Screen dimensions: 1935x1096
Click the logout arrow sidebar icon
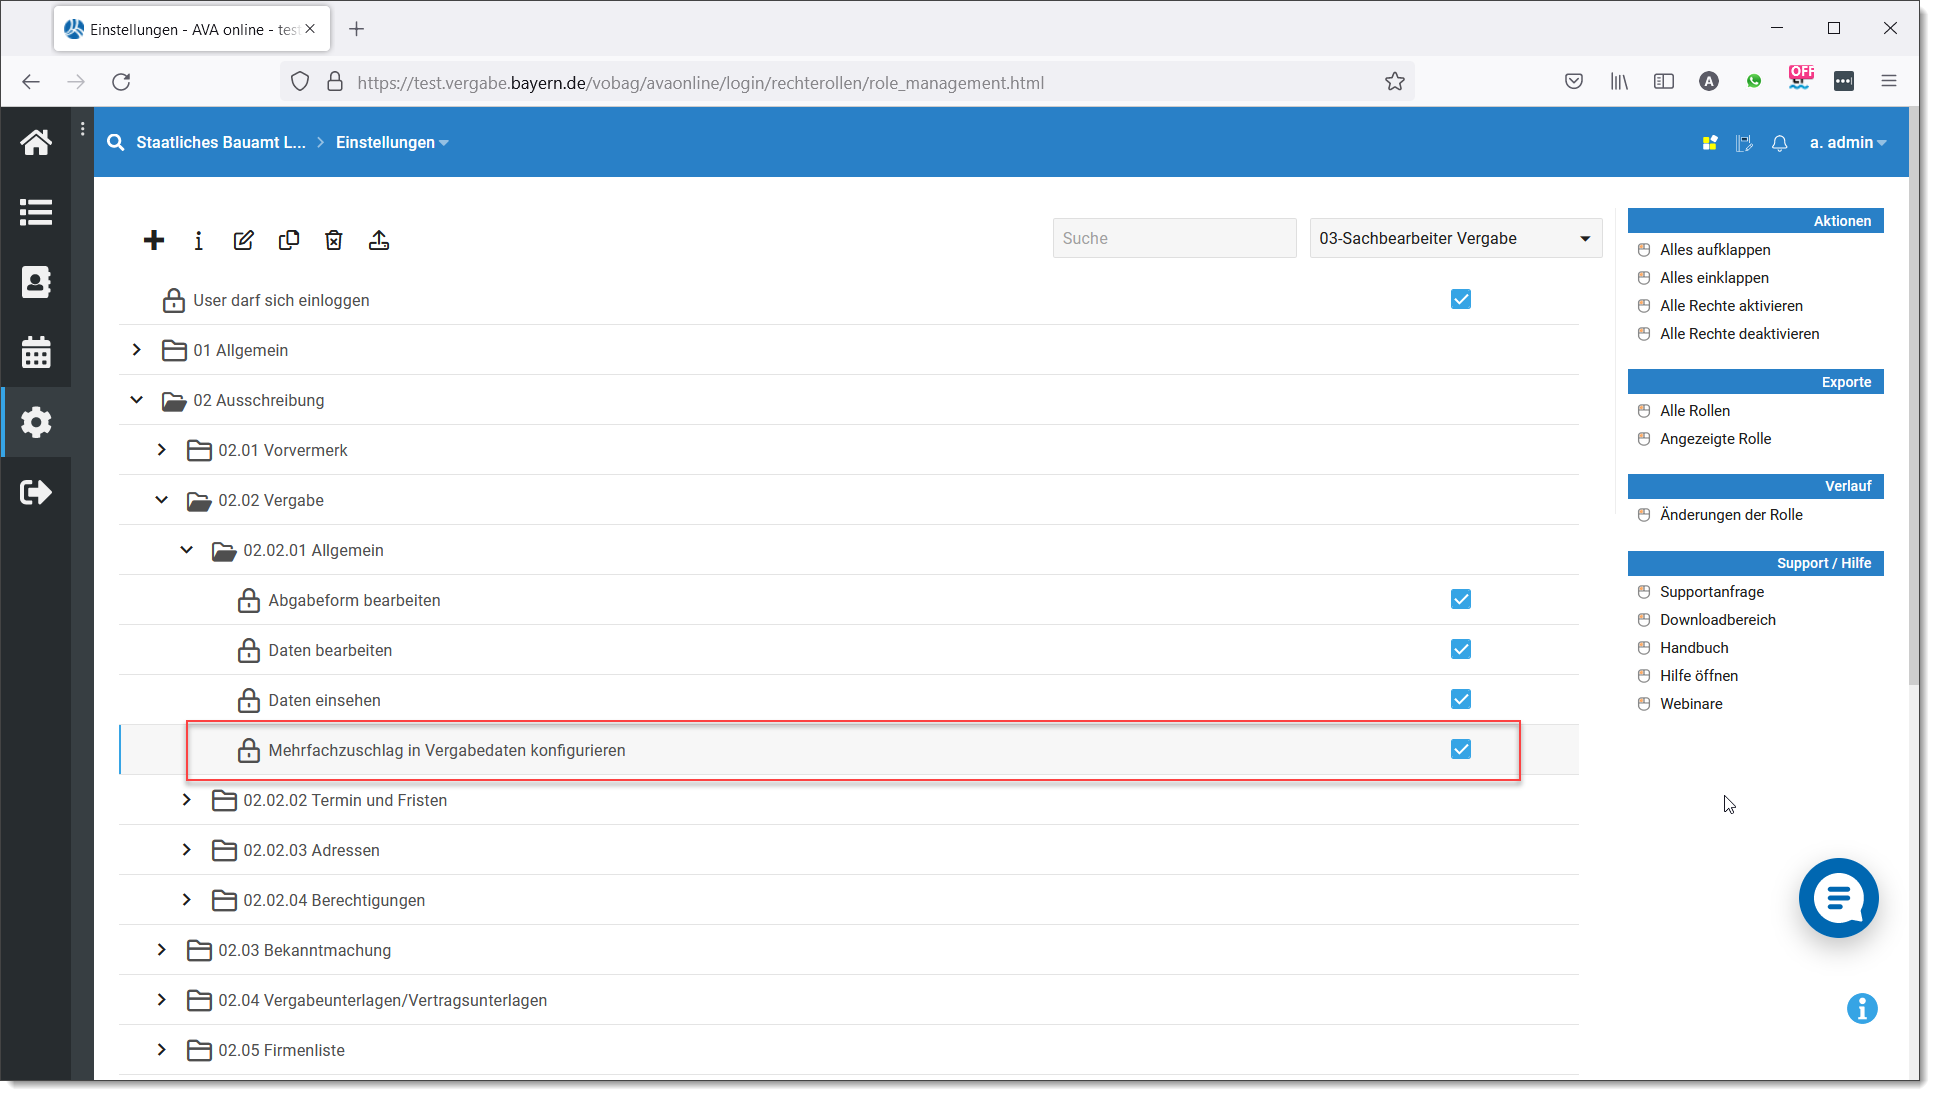coord(36,492)
